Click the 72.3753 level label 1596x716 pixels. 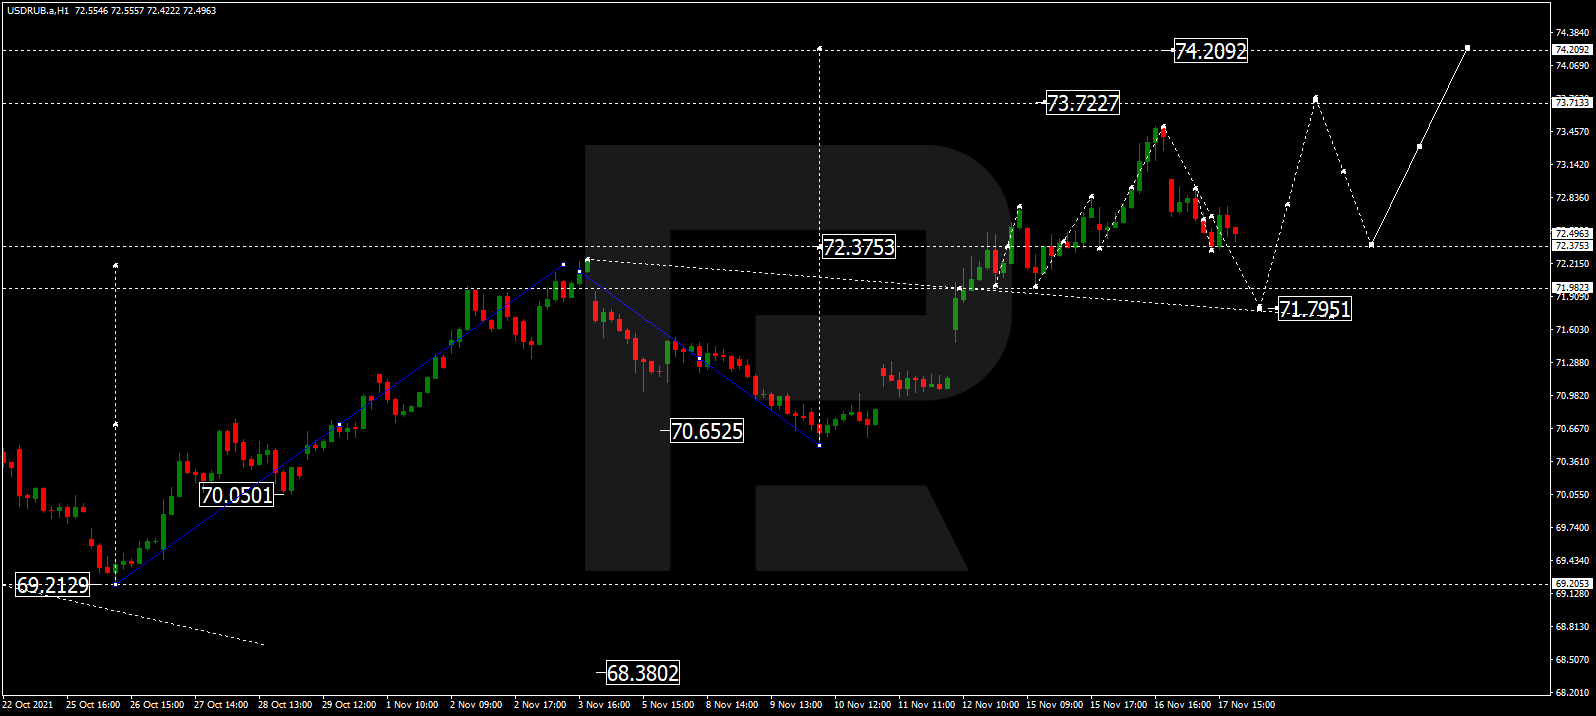click(858, 247)
